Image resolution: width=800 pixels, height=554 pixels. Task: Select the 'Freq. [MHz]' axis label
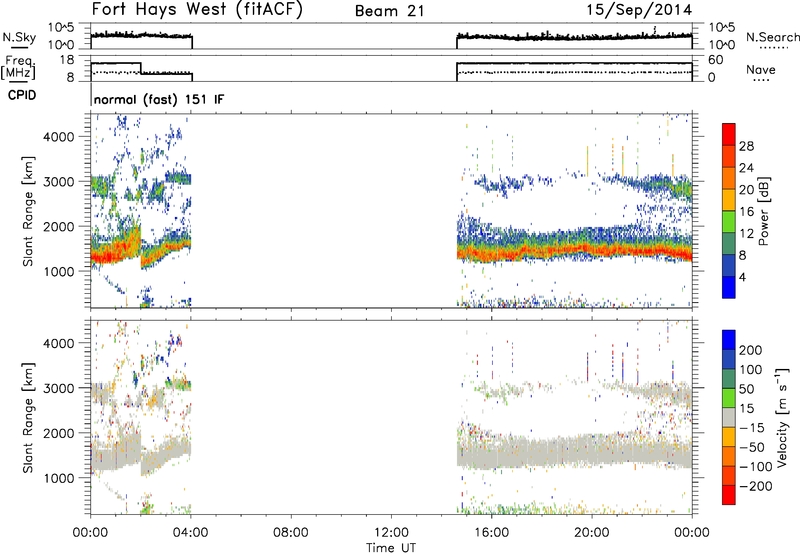tap(19, 67)
